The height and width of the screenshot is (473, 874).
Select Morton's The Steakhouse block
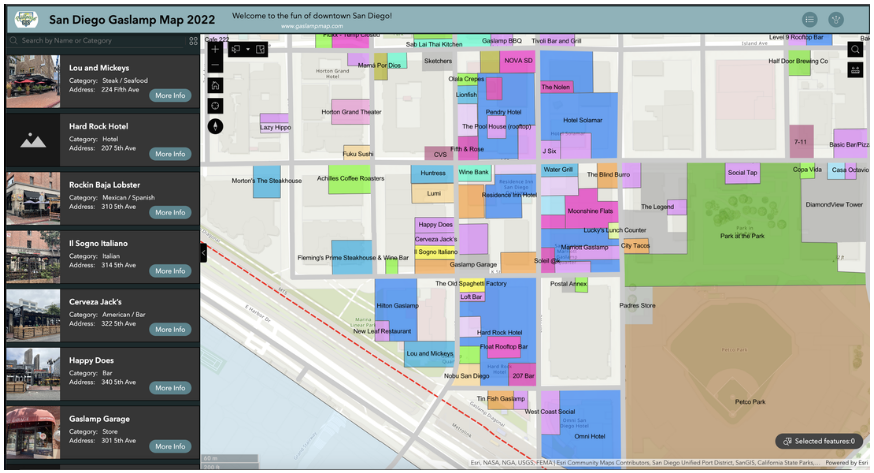[x=266, y=182]
